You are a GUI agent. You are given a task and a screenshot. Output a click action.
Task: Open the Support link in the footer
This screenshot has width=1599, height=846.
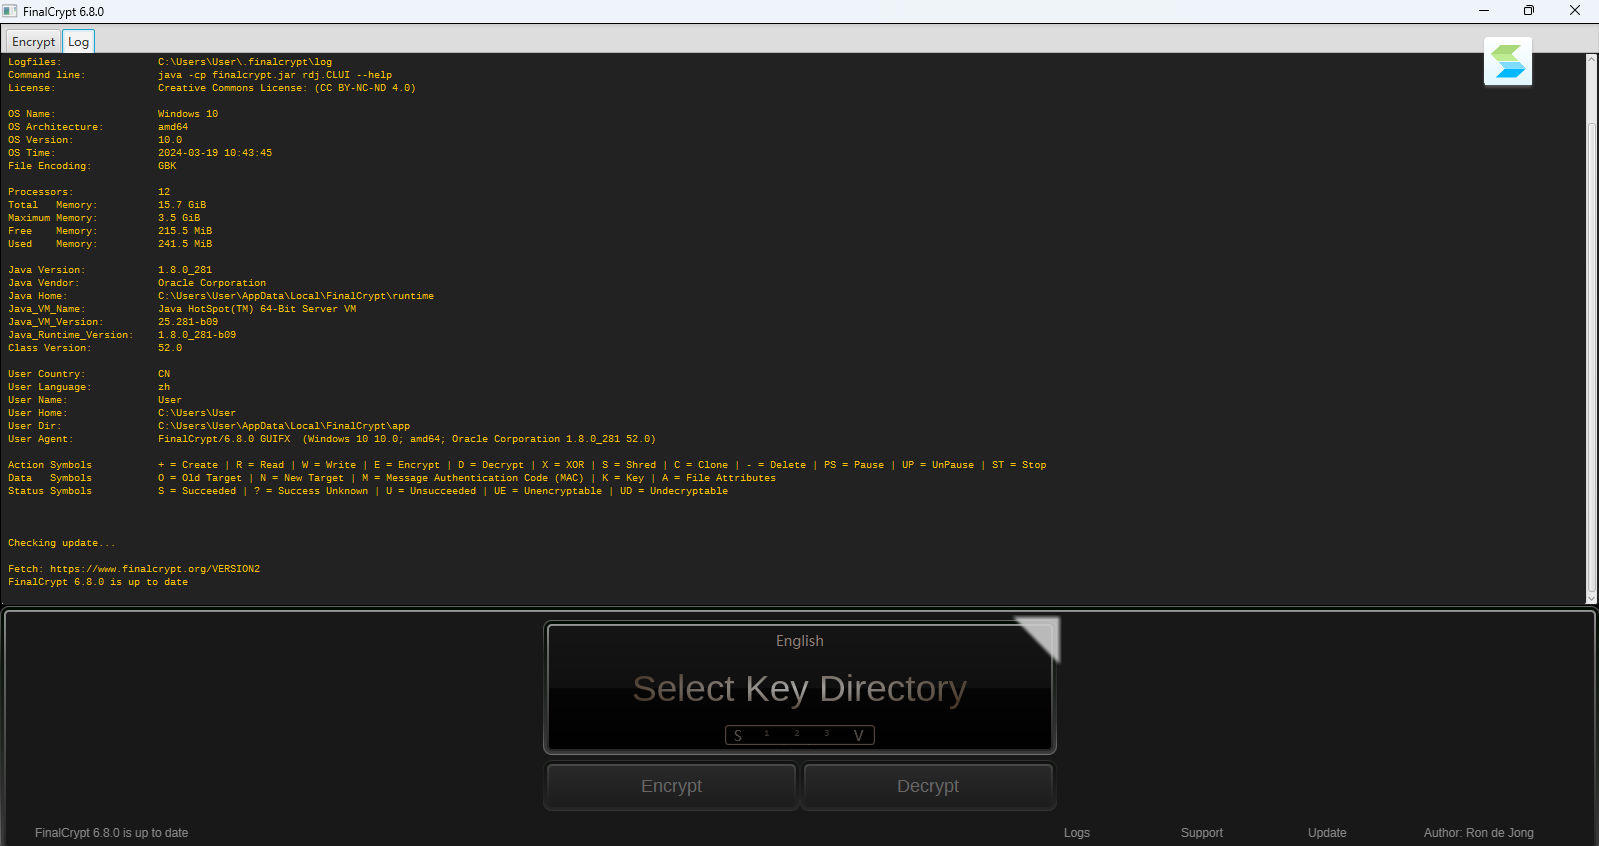click(1202, 833)
